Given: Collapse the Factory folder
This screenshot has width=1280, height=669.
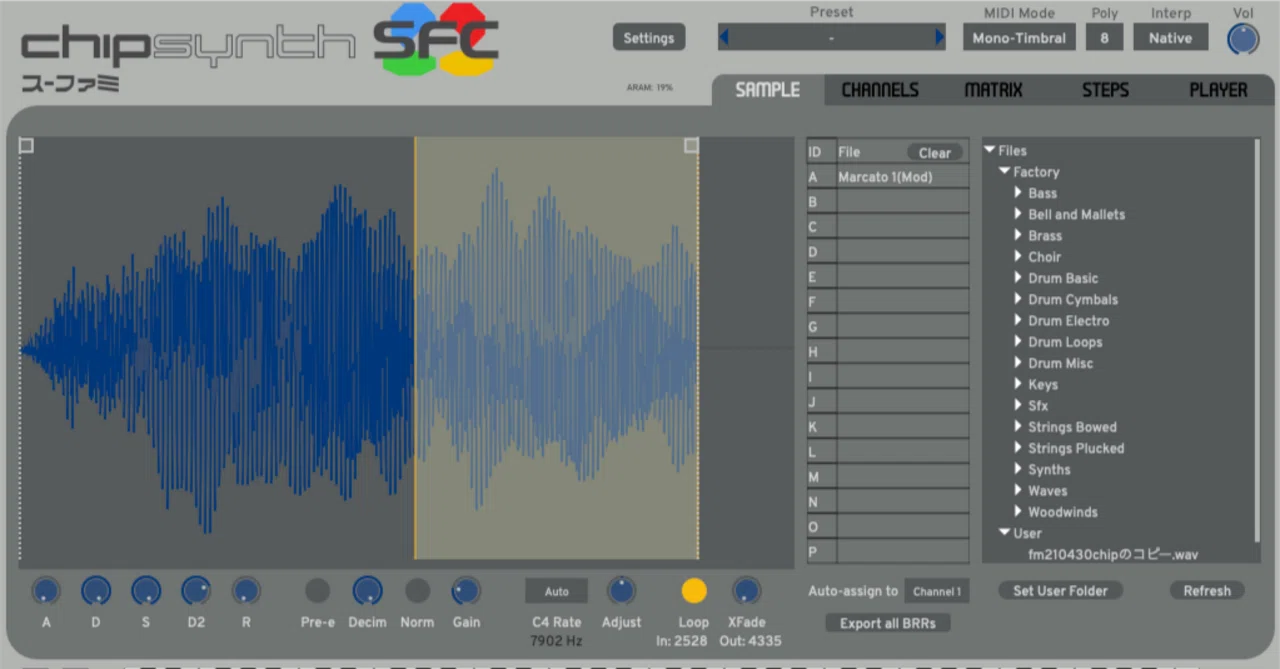Looking at the screenshot, I should coord(1004,172).
